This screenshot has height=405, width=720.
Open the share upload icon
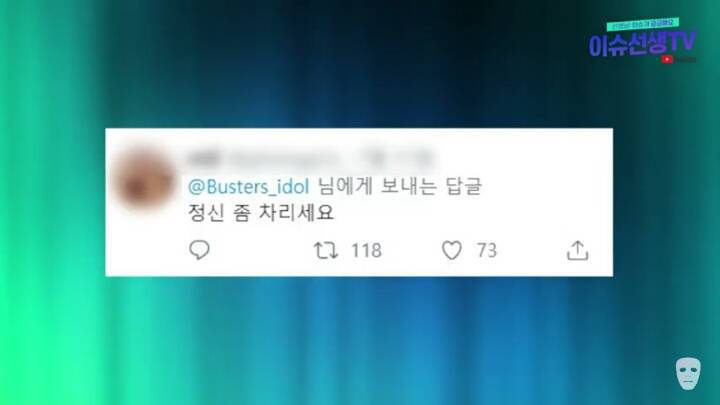click(577, 250)
